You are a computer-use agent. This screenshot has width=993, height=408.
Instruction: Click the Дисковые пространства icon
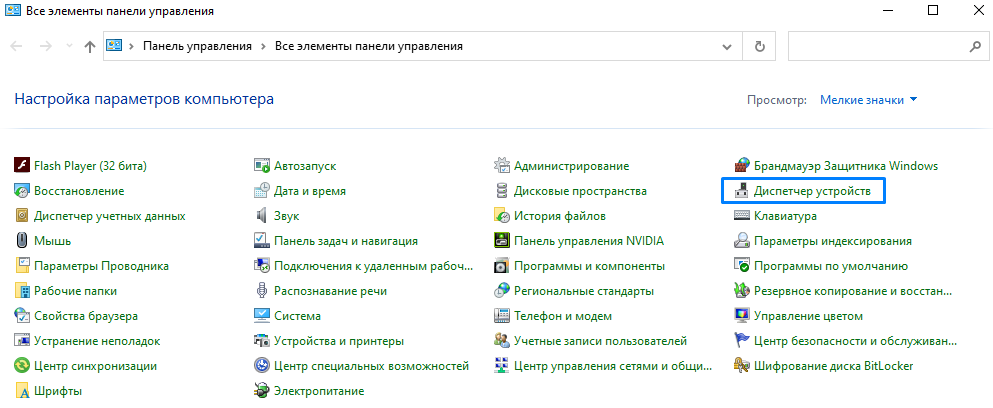(502, 191)
